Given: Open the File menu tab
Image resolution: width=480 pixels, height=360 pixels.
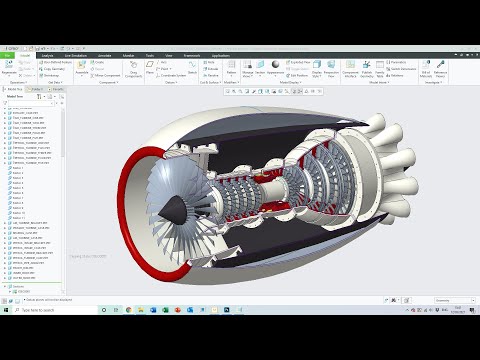Looking at the screenshot, I should [x=7, y=56].
